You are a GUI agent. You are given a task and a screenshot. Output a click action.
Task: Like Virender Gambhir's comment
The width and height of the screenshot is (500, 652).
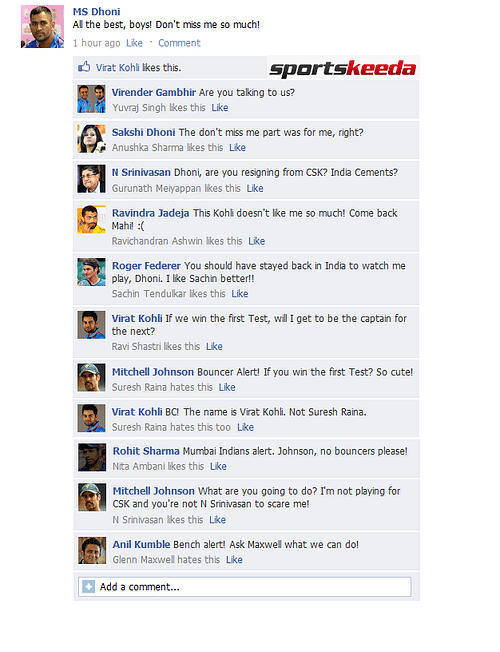(x=220, y=108)
